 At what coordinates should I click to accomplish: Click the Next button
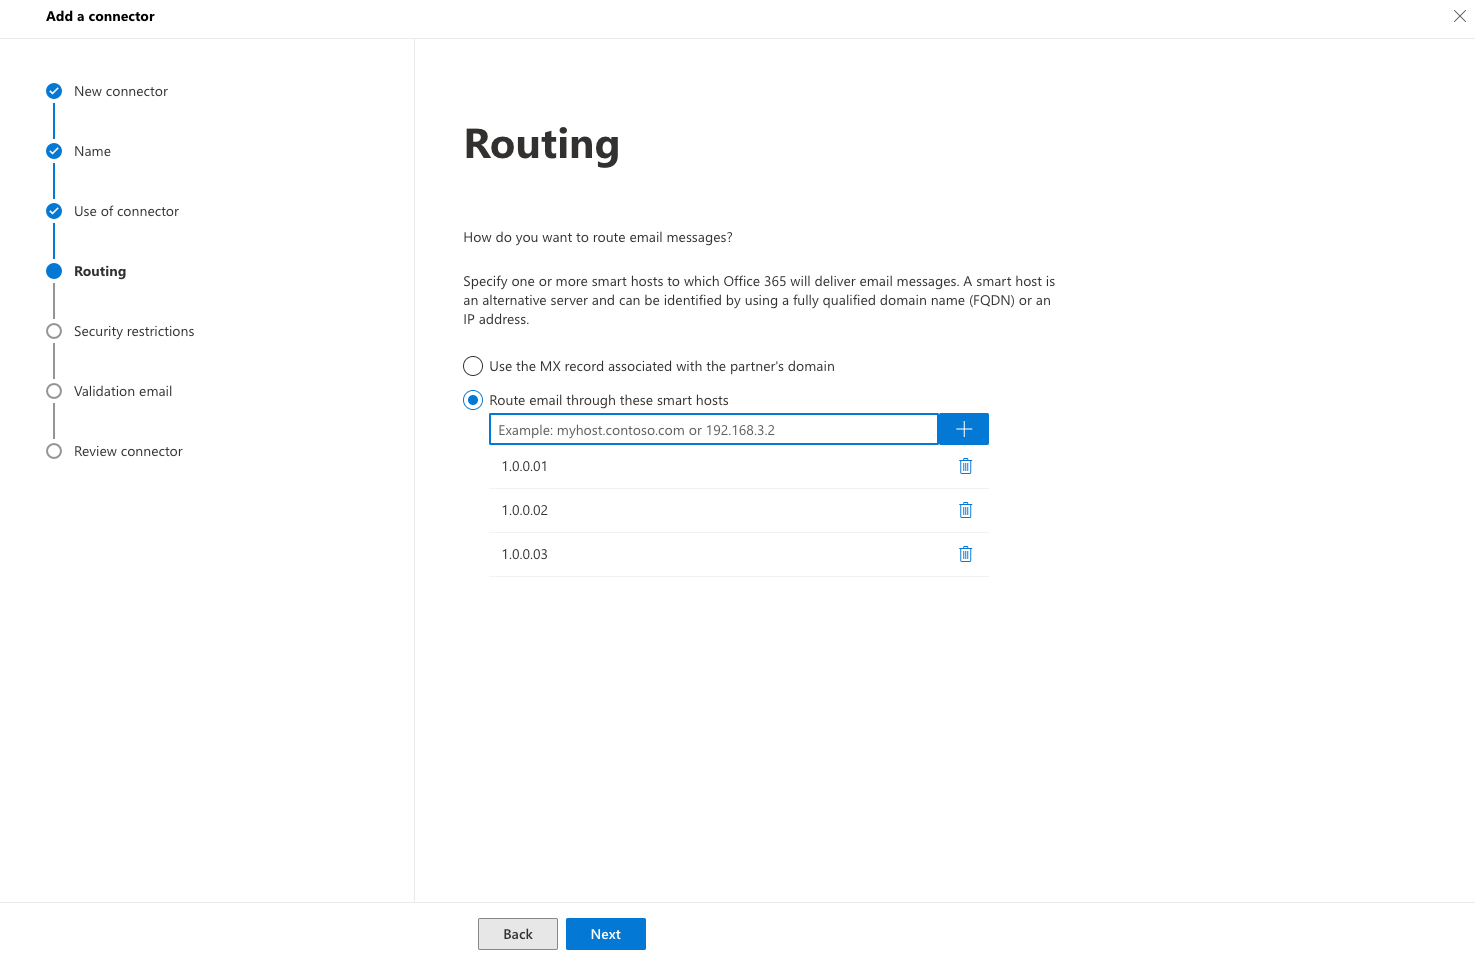coord(605,933)
